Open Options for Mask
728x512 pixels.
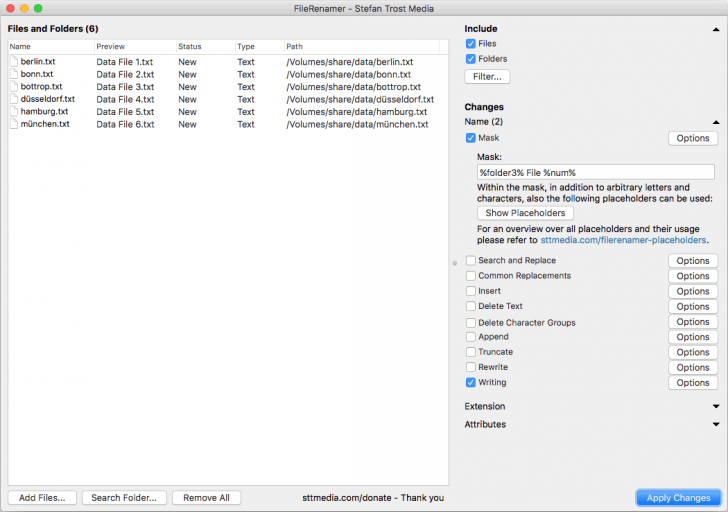click(693, 138)
